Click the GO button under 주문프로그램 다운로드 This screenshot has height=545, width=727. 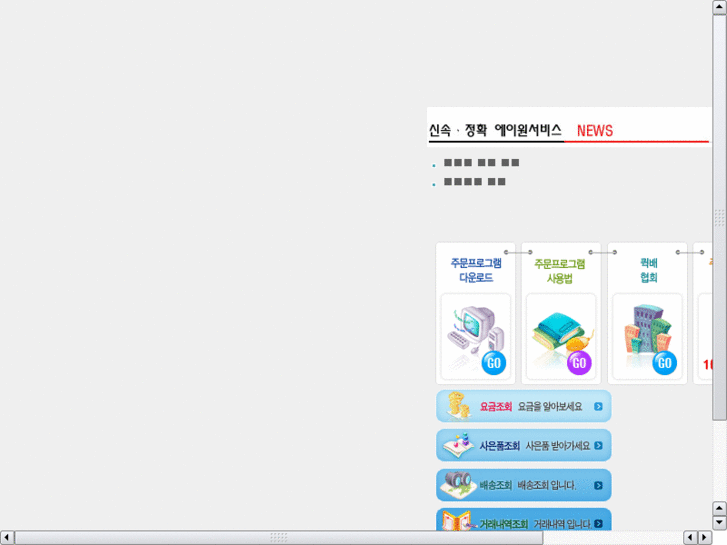coord(494,363)
